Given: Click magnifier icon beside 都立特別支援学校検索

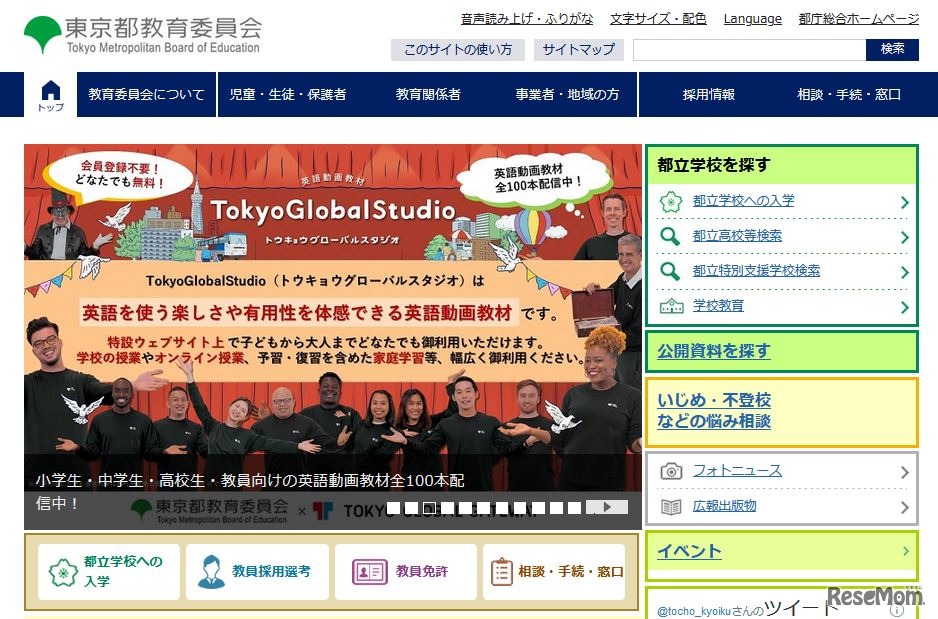Looking at the screenshot, I should [x=670, y=271].
